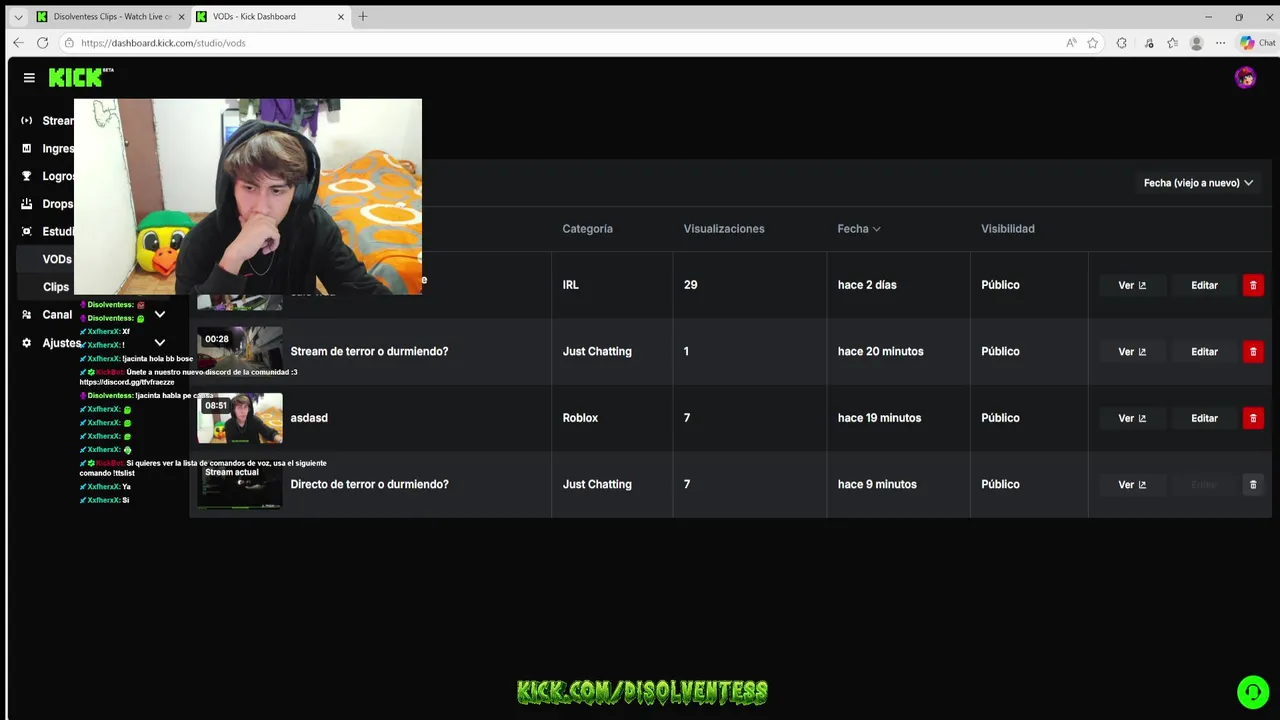Open the 'Fecha (viejo a nuevo)' sort dropdown

1198,183
